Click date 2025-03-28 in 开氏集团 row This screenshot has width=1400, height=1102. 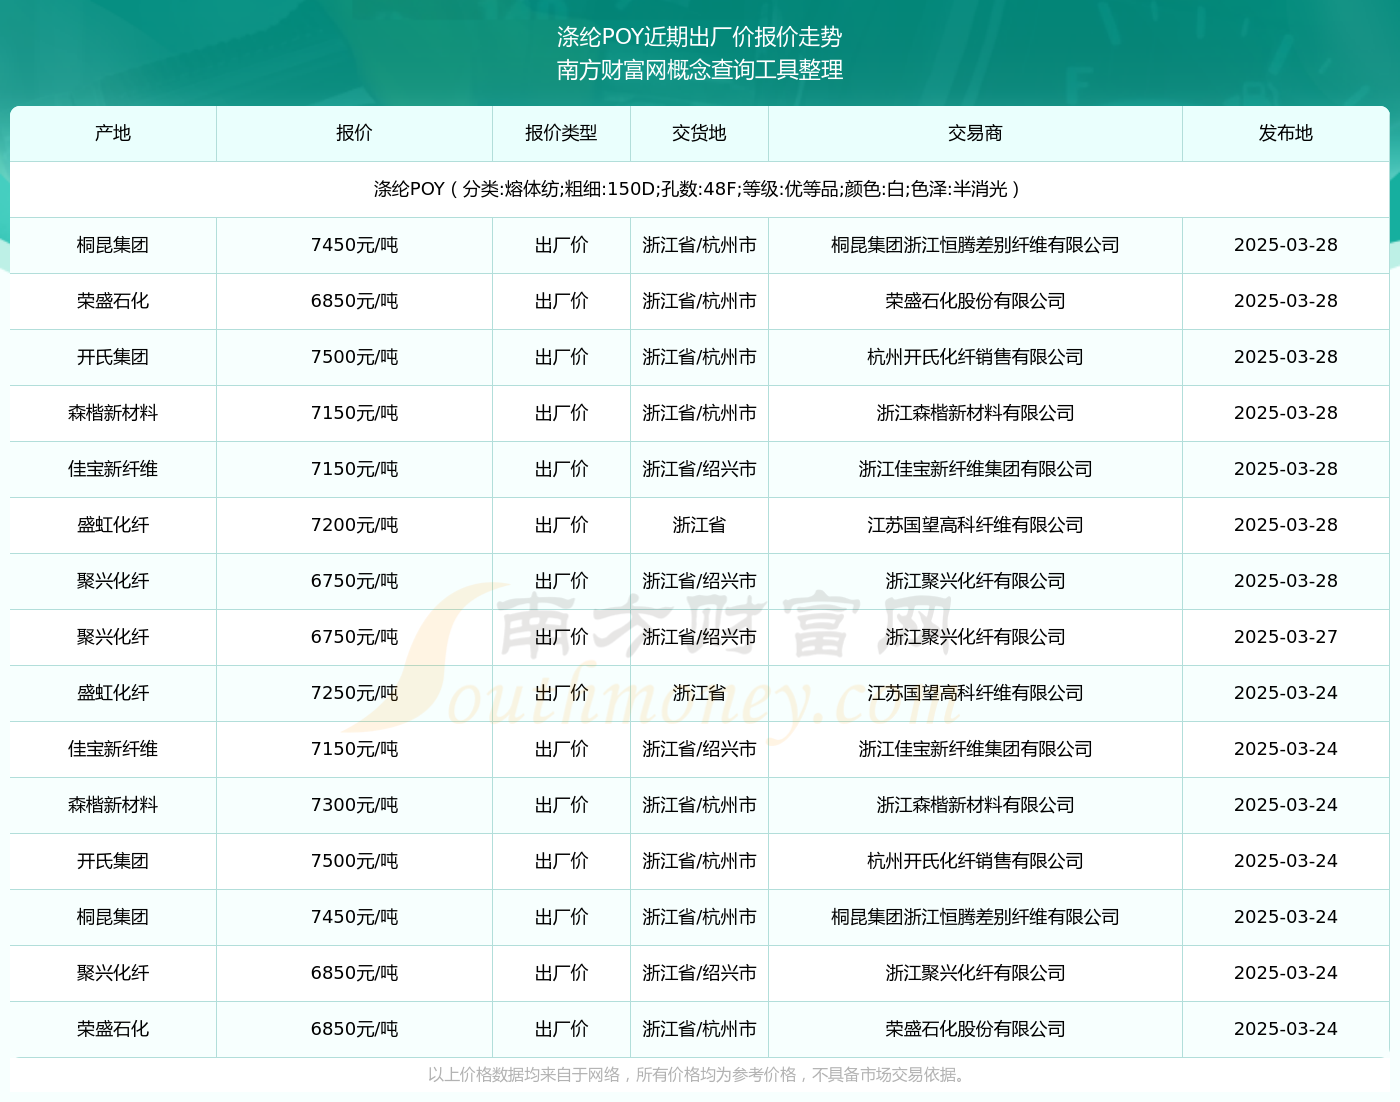point(1285,357)
